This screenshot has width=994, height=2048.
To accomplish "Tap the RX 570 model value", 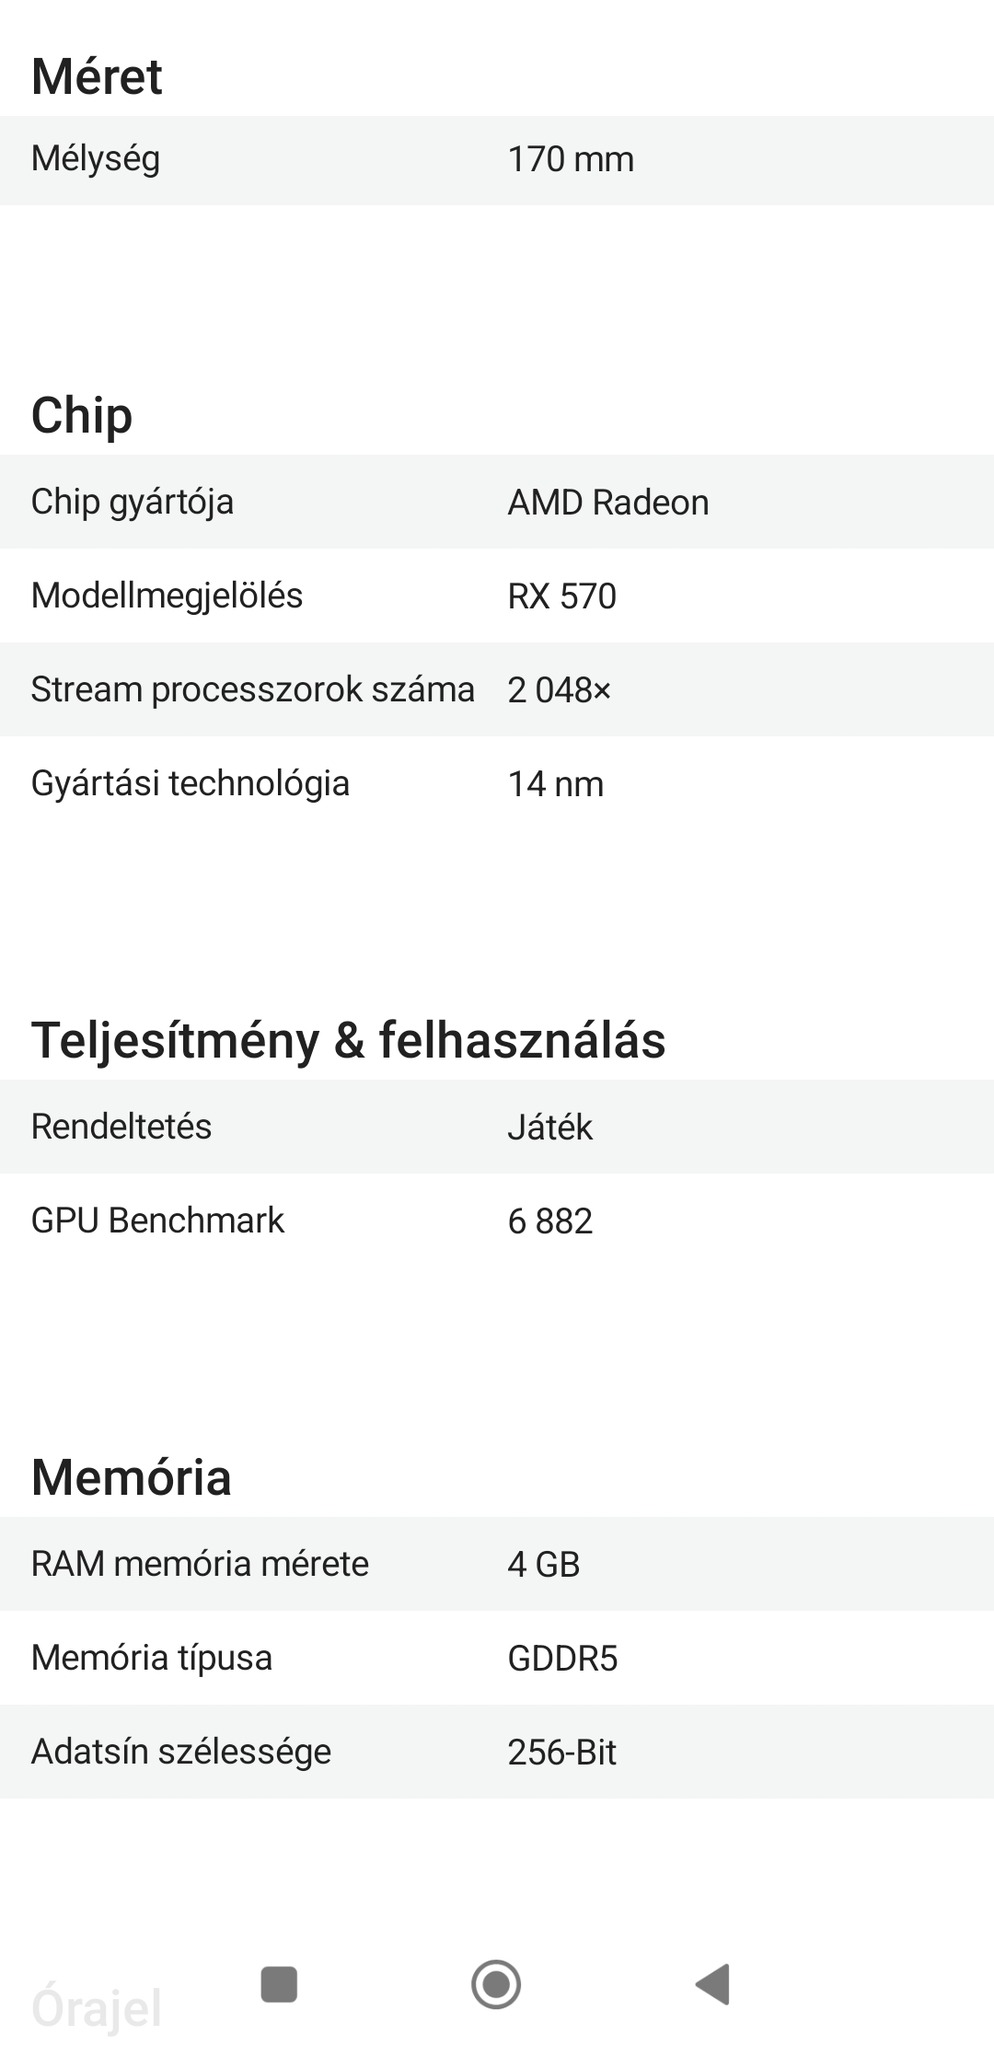I will [562, 596].
